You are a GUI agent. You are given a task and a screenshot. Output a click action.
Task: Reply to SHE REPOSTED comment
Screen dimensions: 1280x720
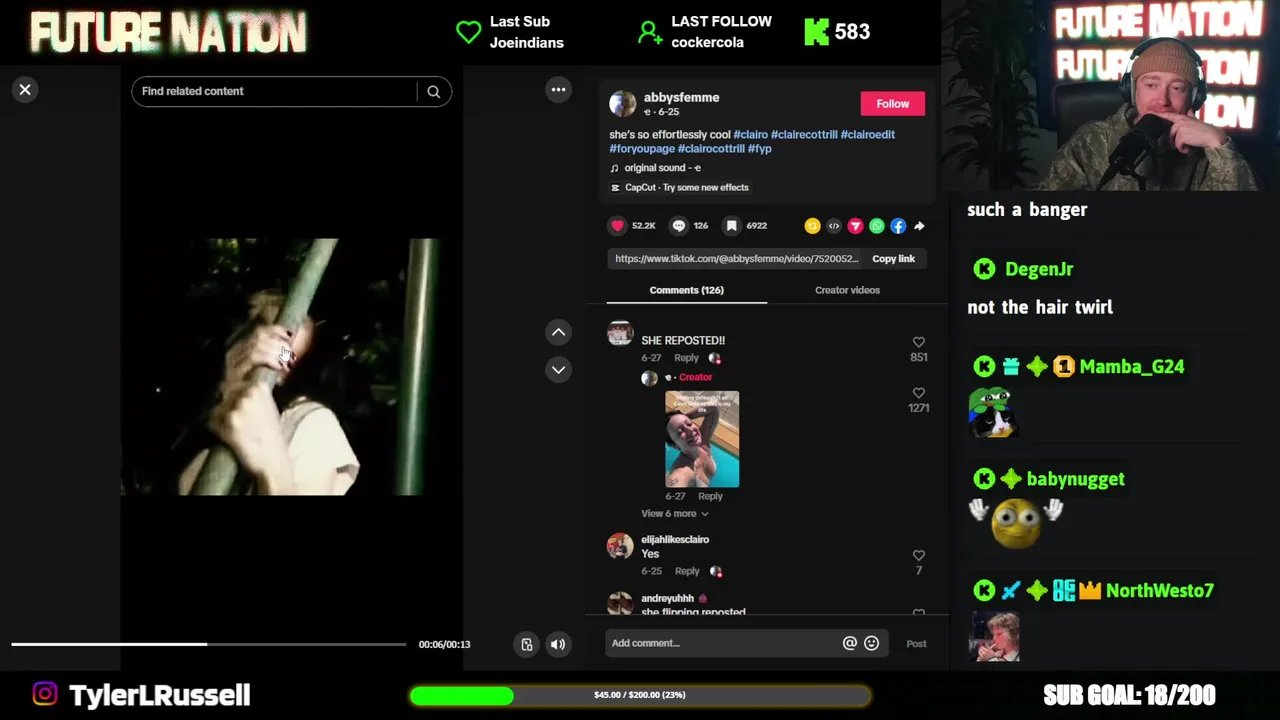click(x=686, y=358)
